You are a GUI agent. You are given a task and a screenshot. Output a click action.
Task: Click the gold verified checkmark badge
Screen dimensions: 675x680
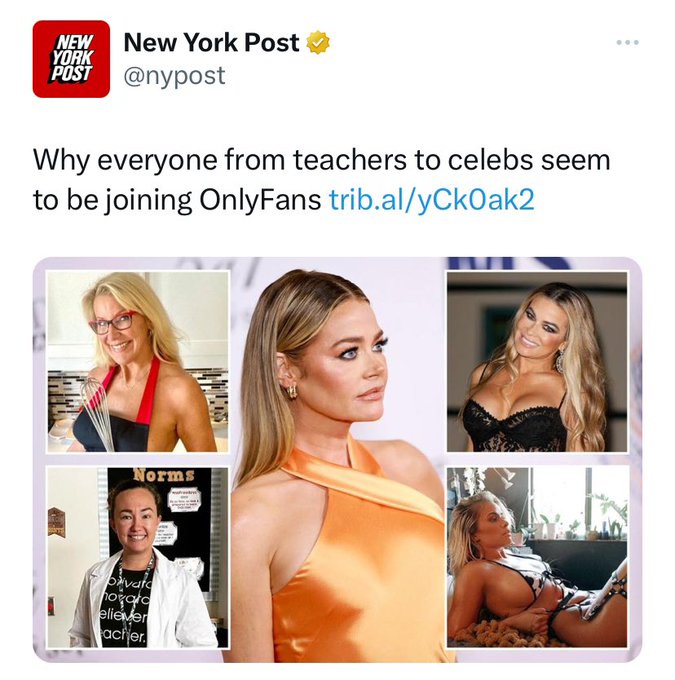coord(318,42)
